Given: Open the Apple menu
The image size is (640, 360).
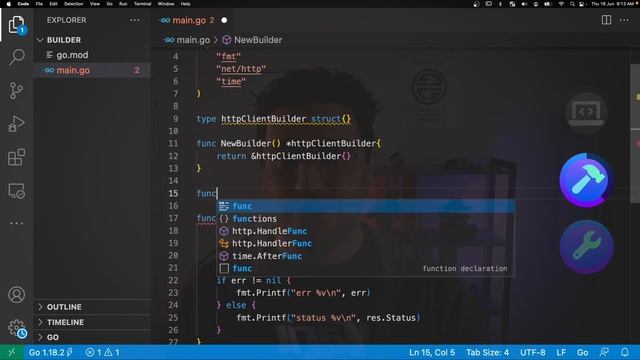Looking at the screenshot, I should (x=9, y=4).
